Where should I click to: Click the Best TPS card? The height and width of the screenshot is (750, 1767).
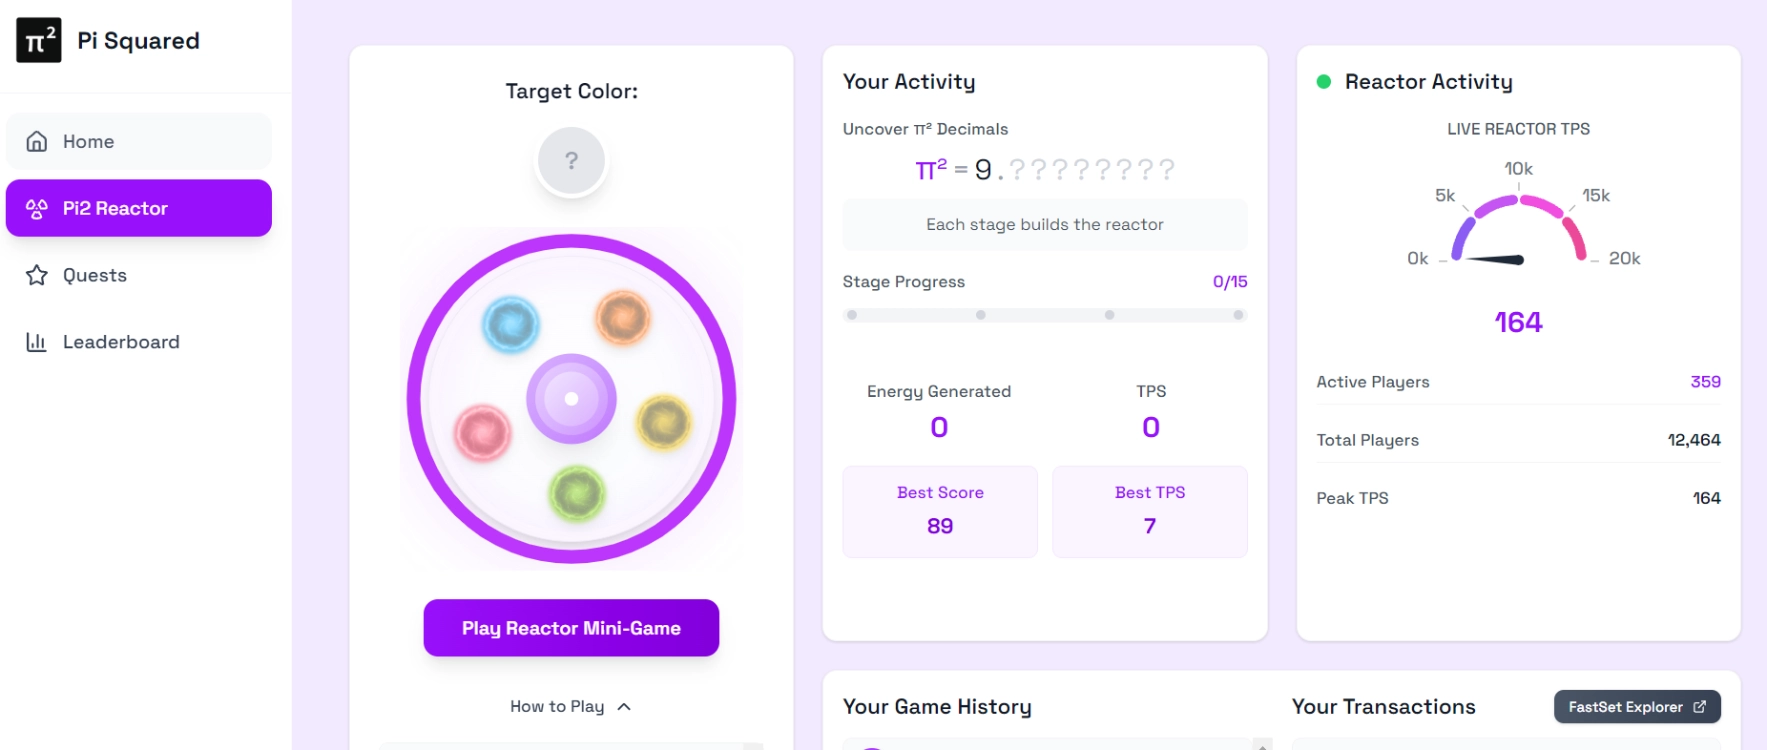point(1150,511)
